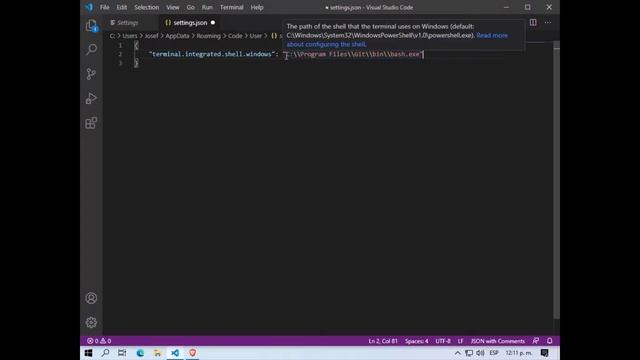Open Brave browser from the taskbar
This screenshot has height=360, width=640.
click(x=192, y=353)
